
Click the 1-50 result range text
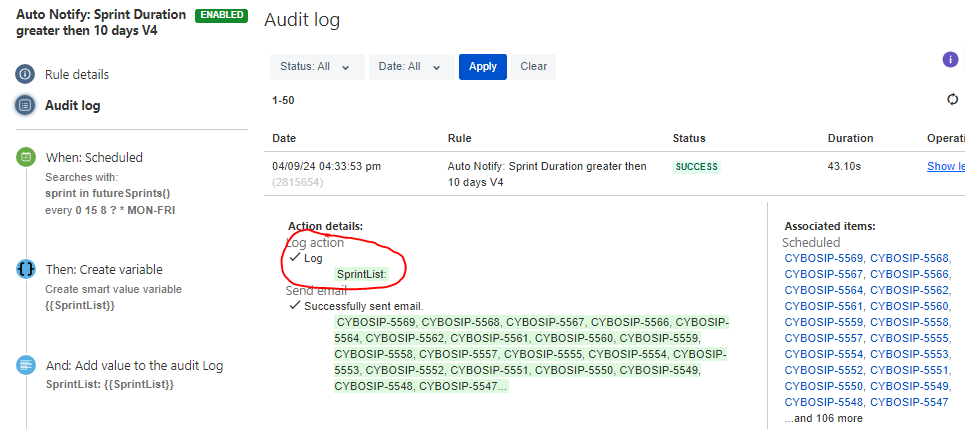pos(283,100)
